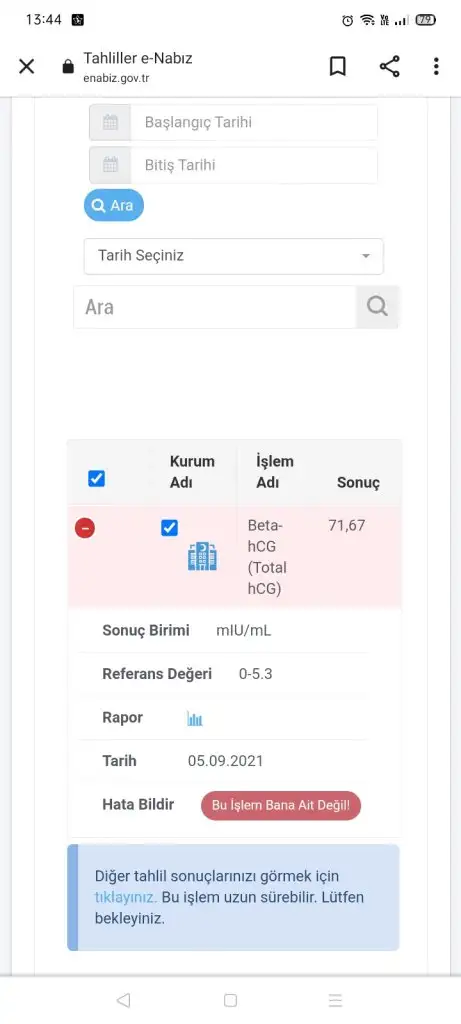Open the three-dot overflow menu

tap(436, 66)
